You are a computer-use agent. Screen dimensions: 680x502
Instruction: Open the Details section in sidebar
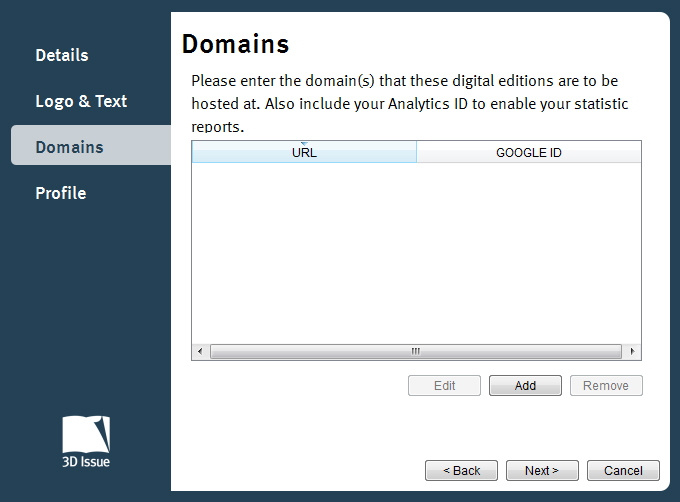coord(62,55)
